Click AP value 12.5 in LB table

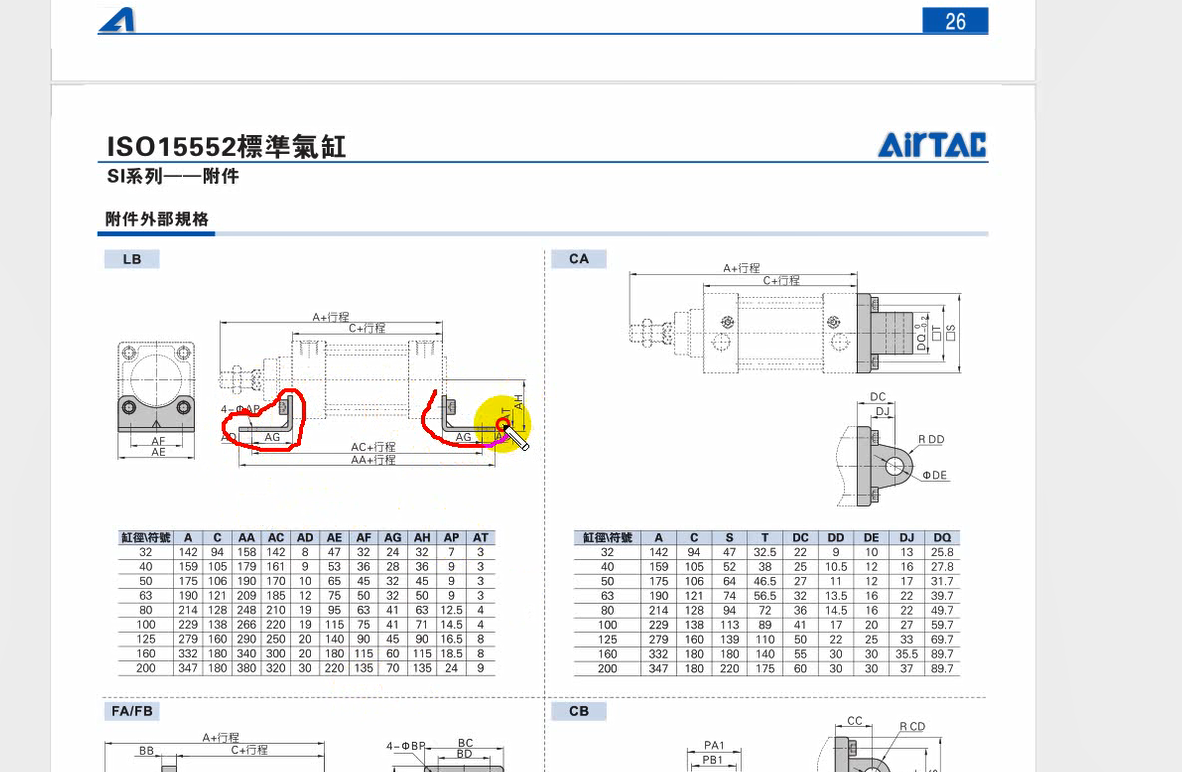click(x=451, y=610)
